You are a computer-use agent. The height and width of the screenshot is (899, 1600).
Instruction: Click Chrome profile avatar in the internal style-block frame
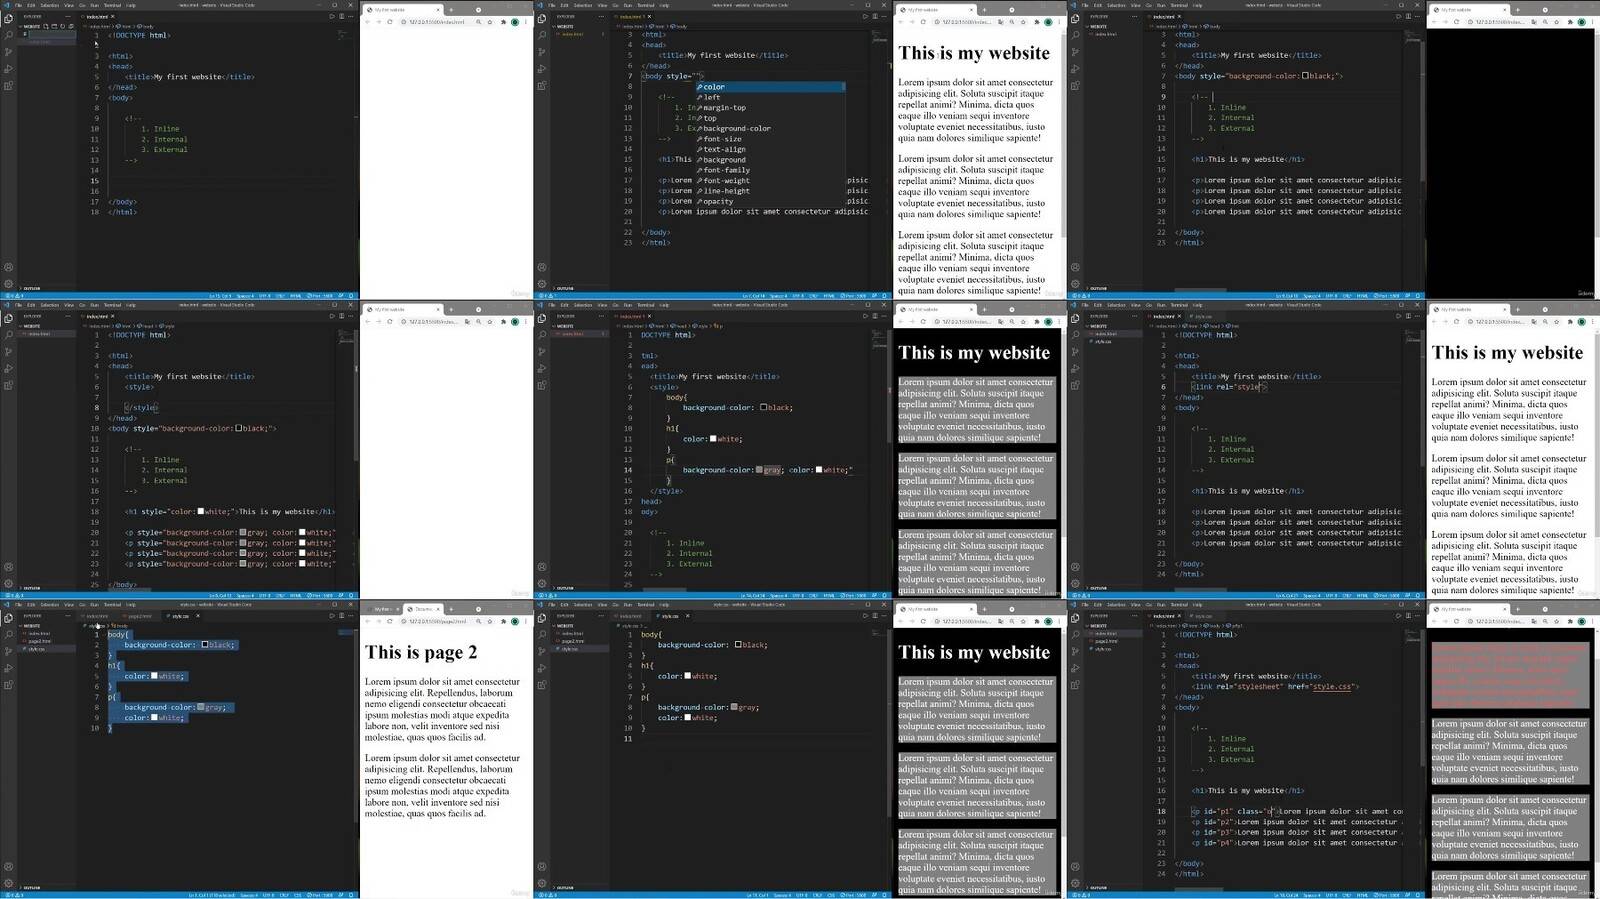(1047, 321)
